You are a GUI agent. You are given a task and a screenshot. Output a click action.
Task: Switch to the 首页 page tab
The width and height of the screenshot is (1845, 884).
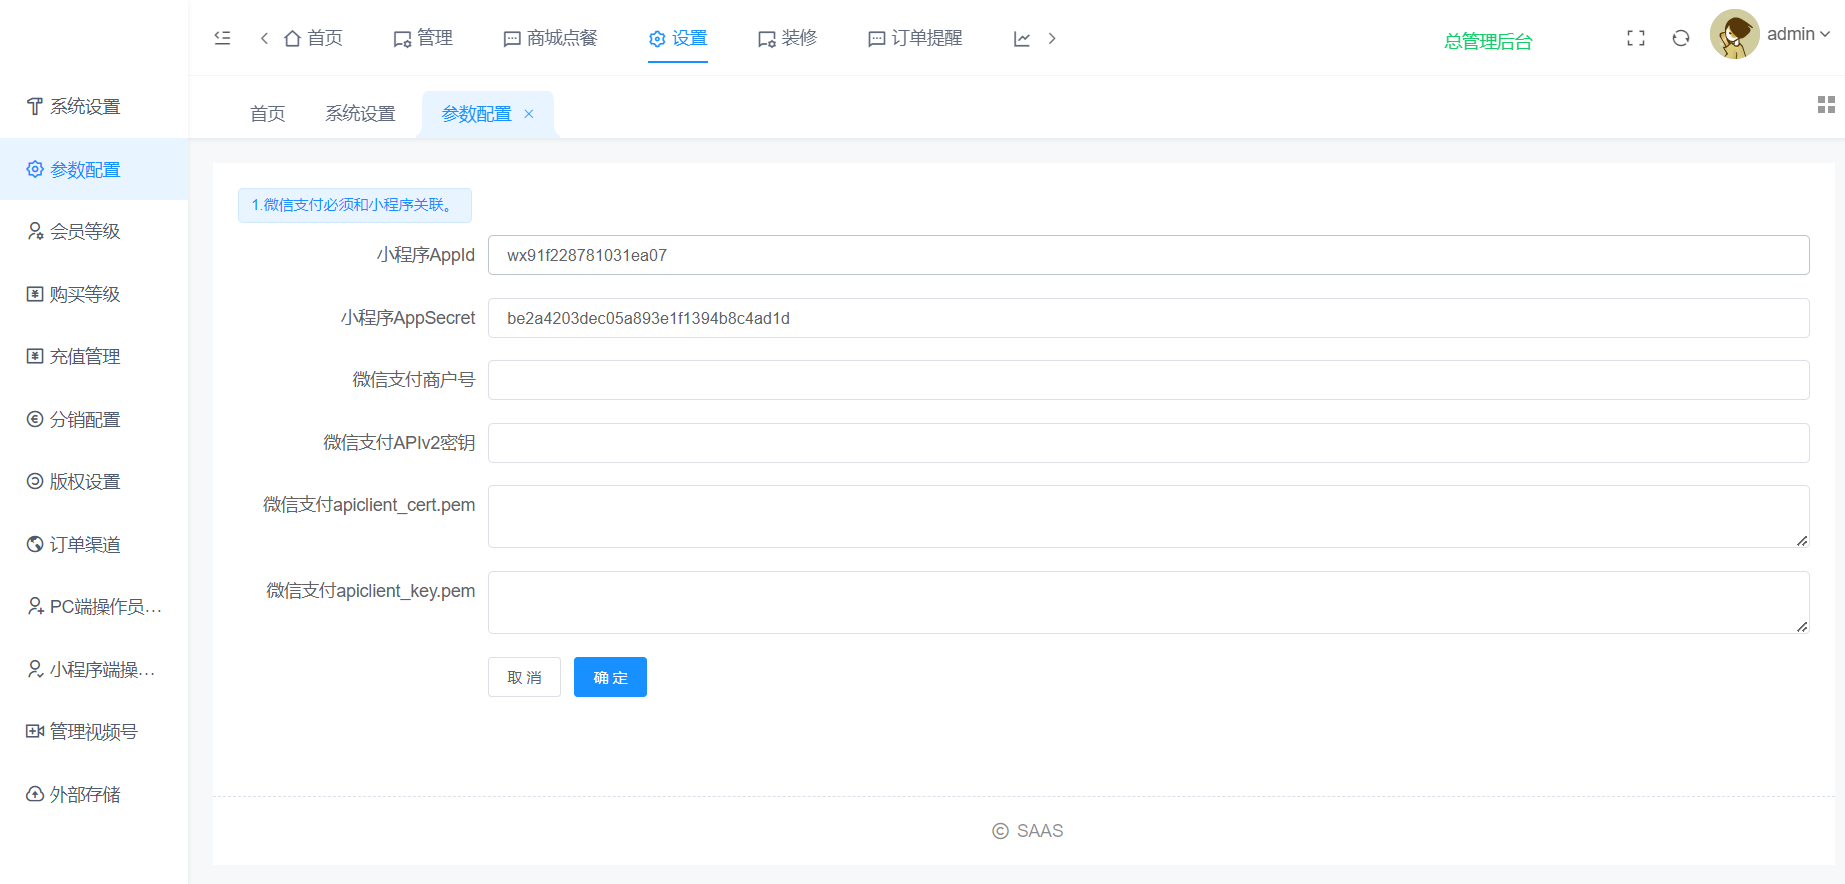267,114
